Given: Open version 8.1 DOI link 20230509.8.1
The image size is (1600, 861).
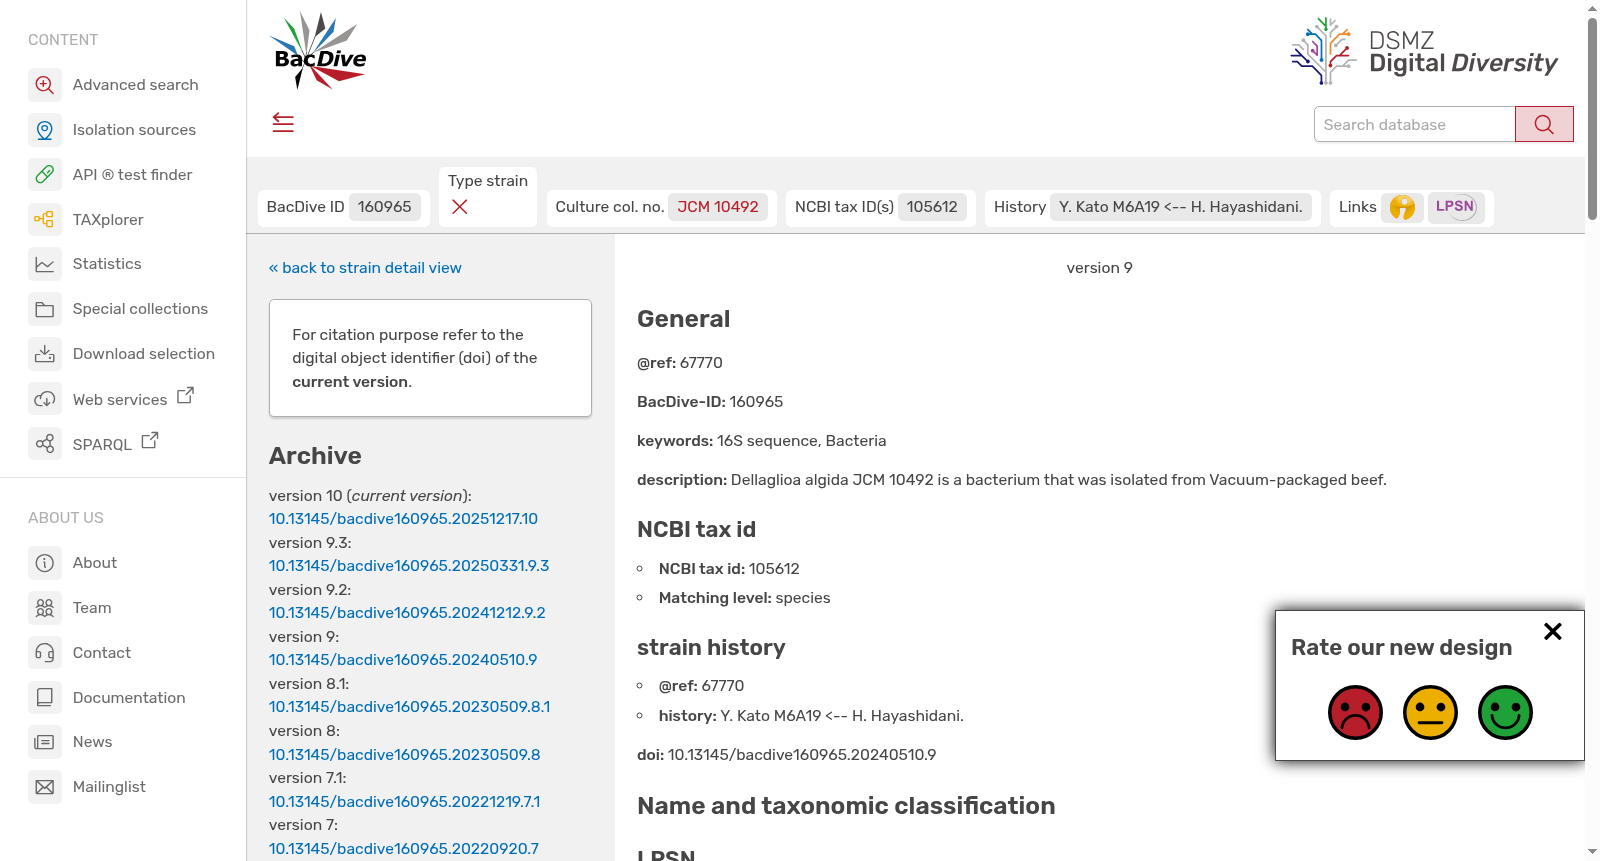Looking at the screenshot, I should 409,707.
